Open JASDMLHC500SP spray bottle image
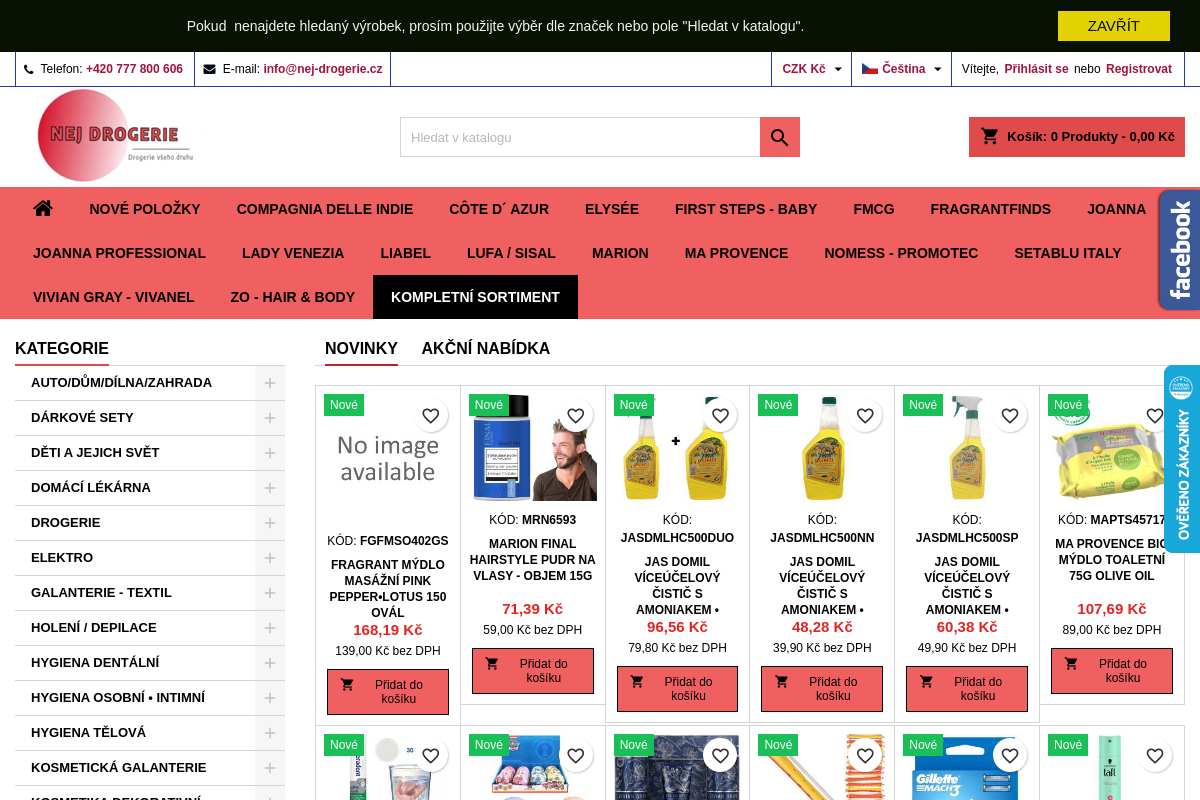The height and width of the screenshot is (800, 1200). [x=967, y=447]
